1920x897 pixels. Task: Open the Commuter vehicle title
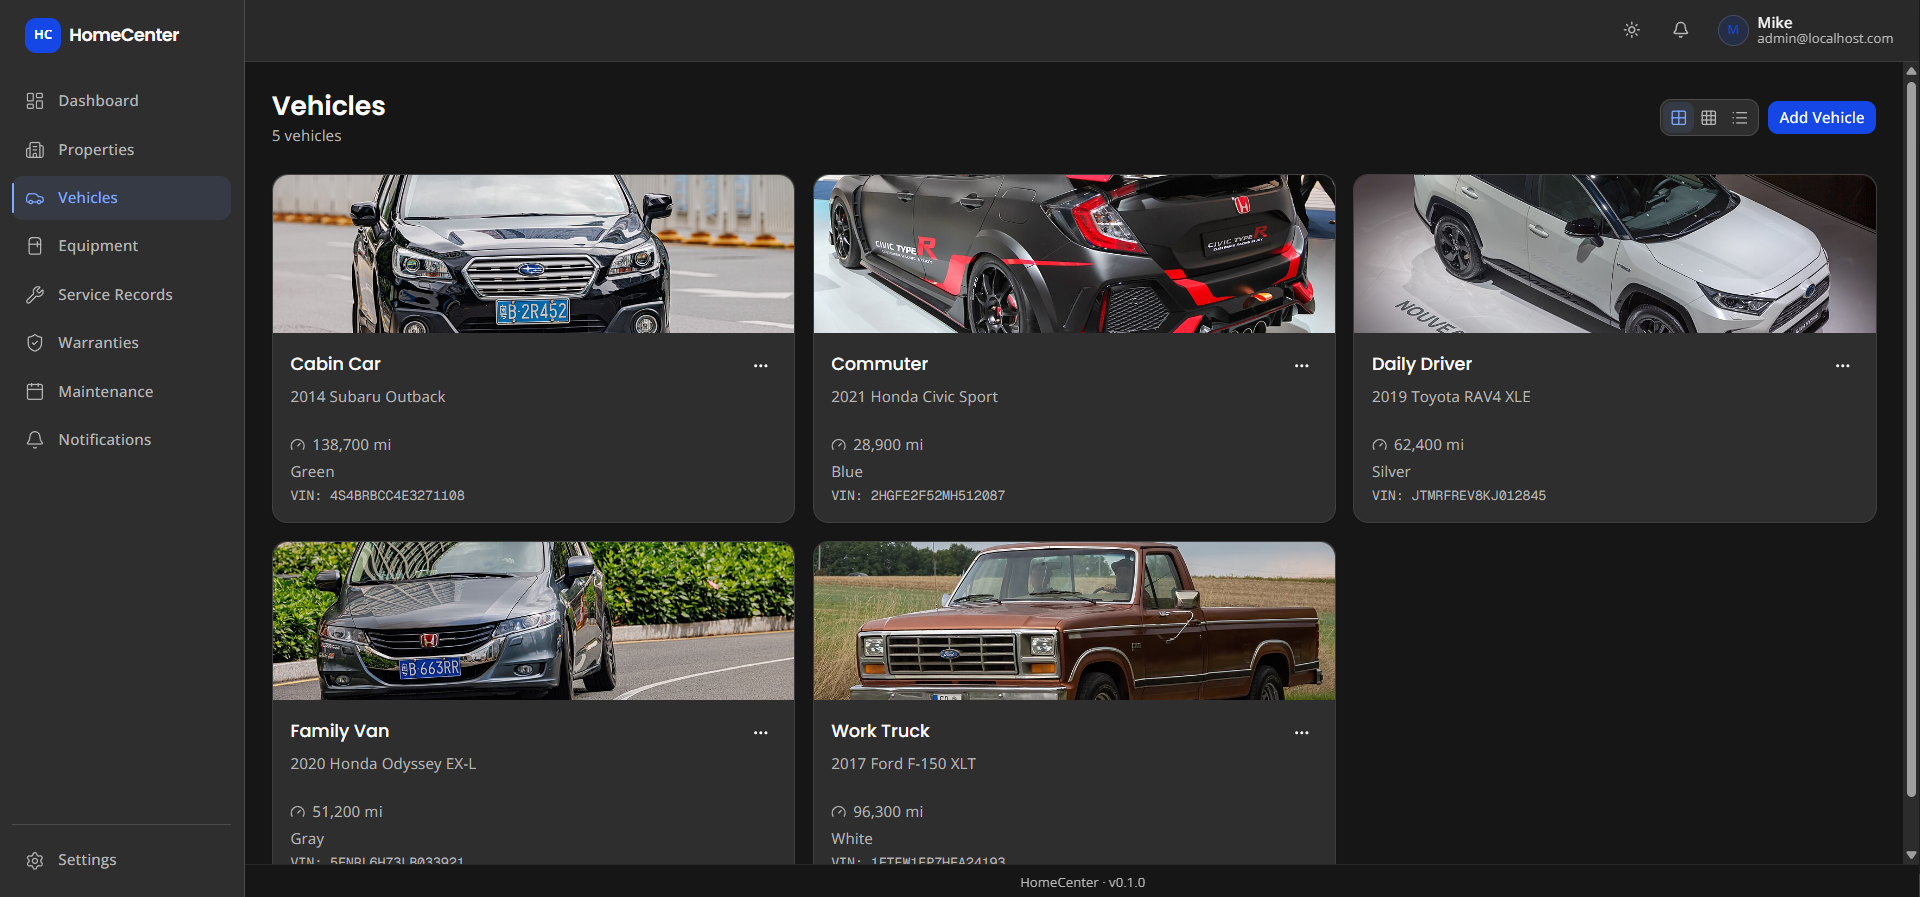879,364
